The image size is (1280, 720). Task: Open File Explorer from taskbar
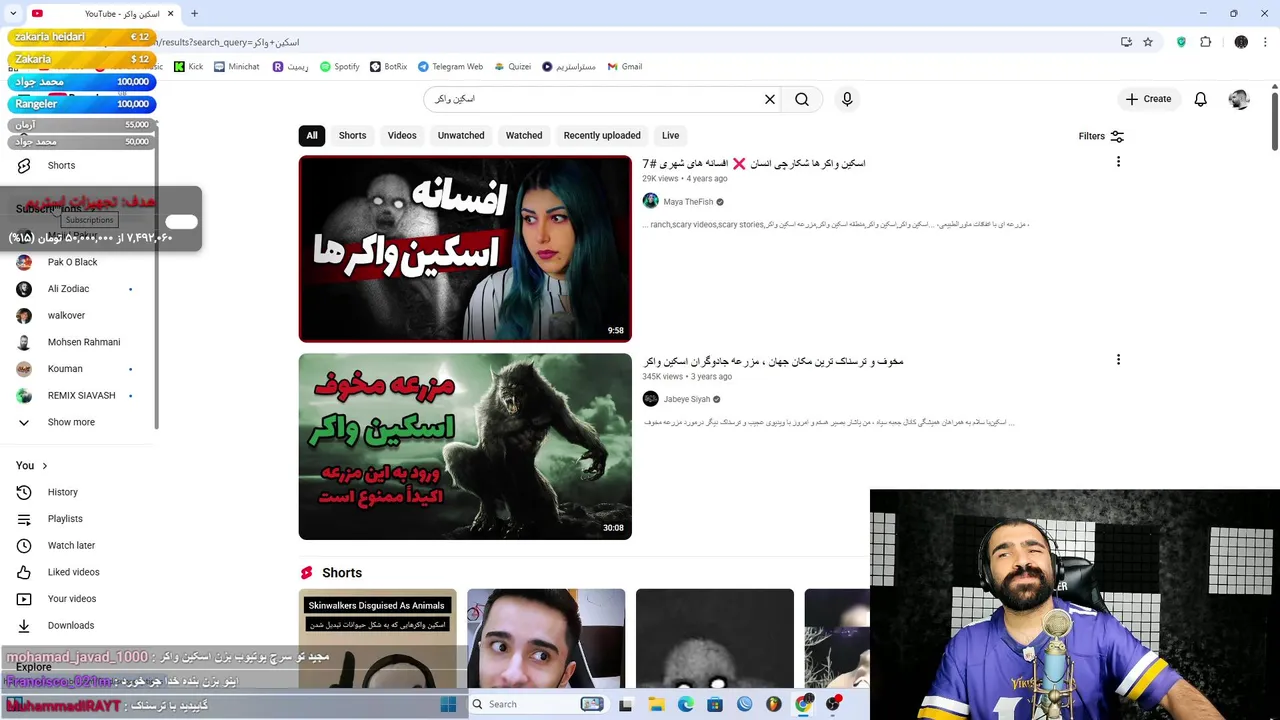[x=656, y=704]
